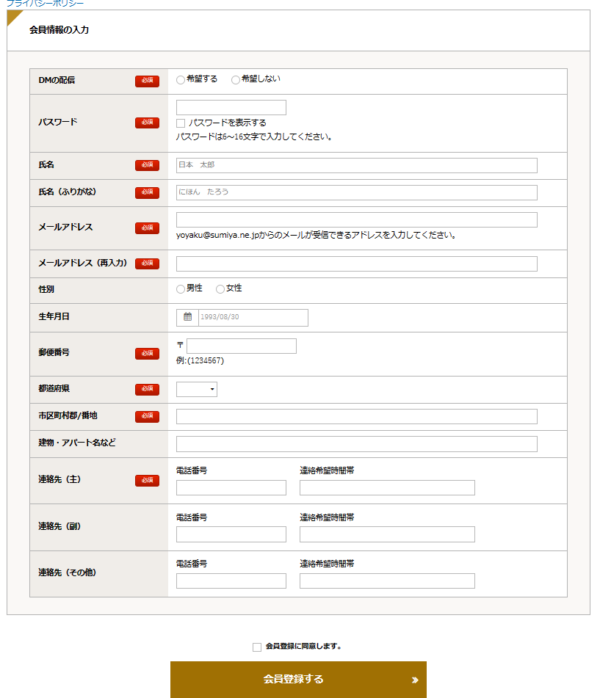Click the 連絡先(その他) 電話番号 field

click(x=231, y=581)
